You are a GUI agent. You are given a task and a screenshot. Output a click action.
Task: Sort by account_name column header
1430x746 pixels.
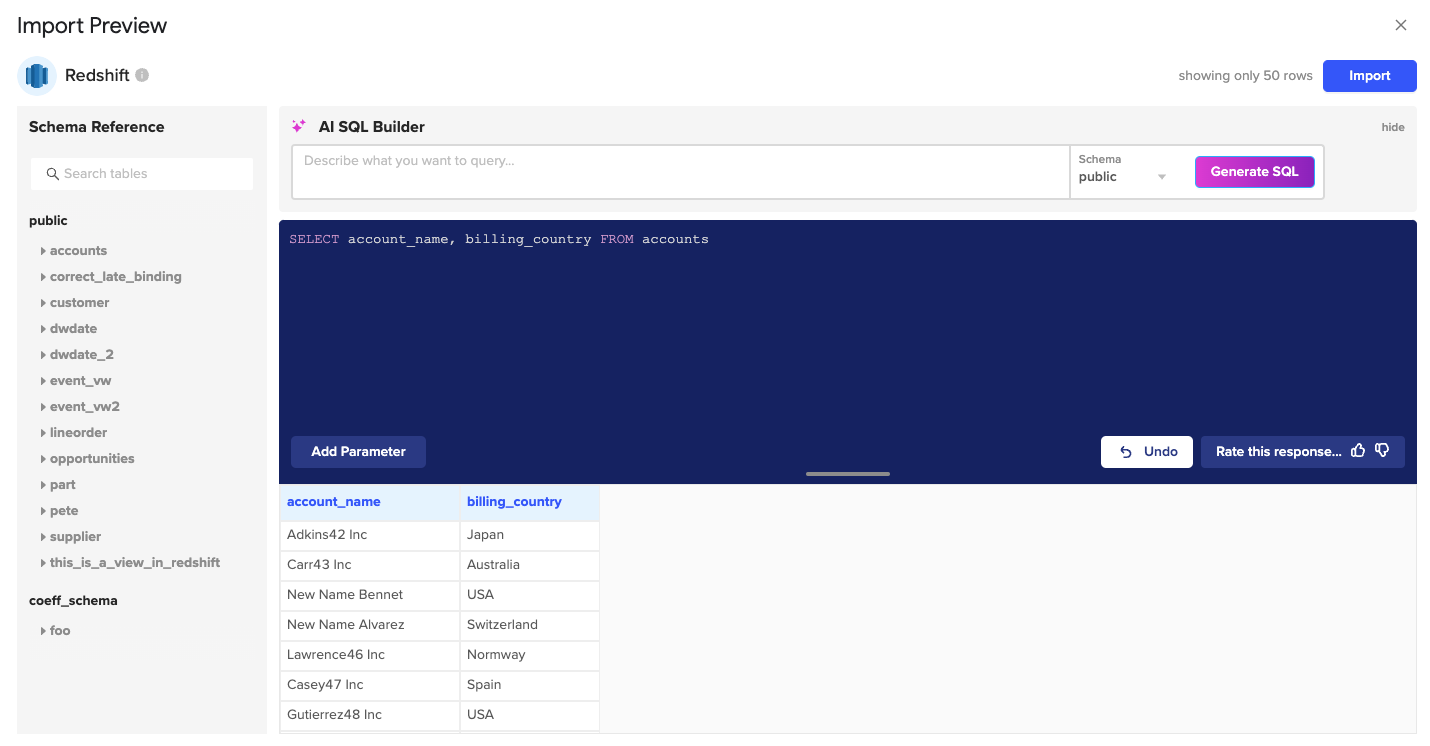tap(370, 502)
